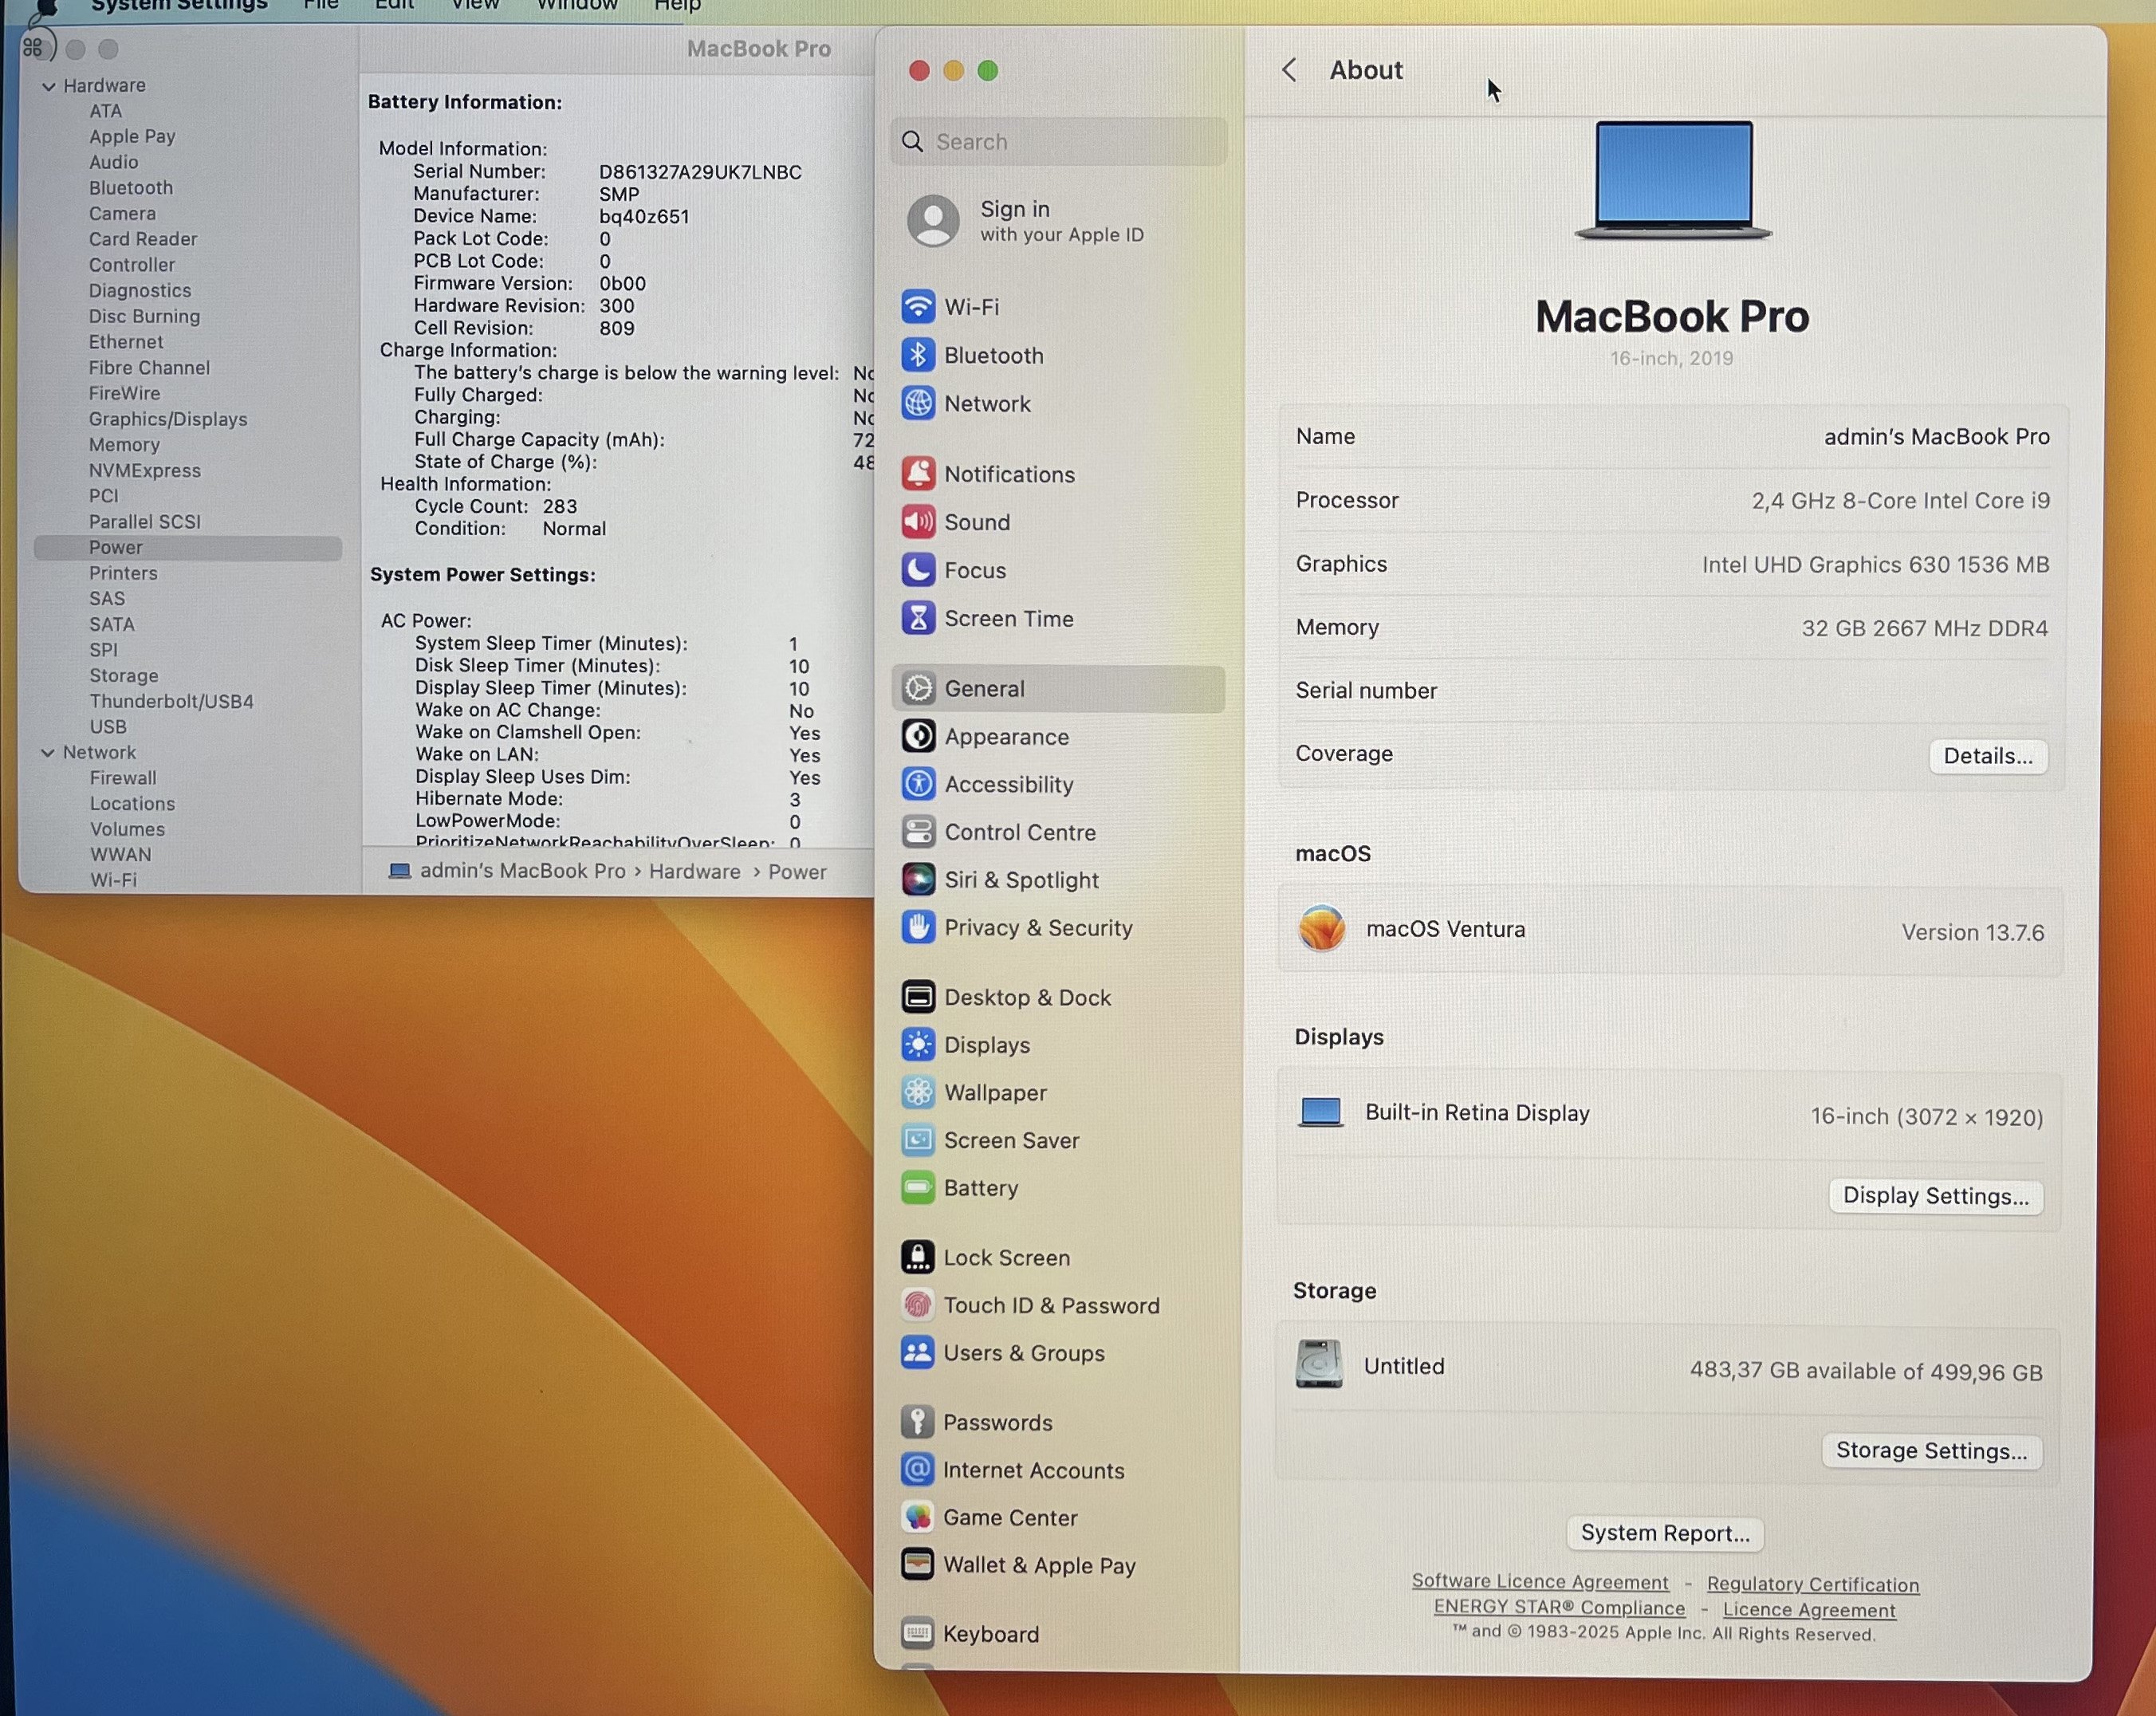Open Touch ID & Password fingerprint icon
Viewport: 2156px width, 1716px height.
[x=917, y=1305]
